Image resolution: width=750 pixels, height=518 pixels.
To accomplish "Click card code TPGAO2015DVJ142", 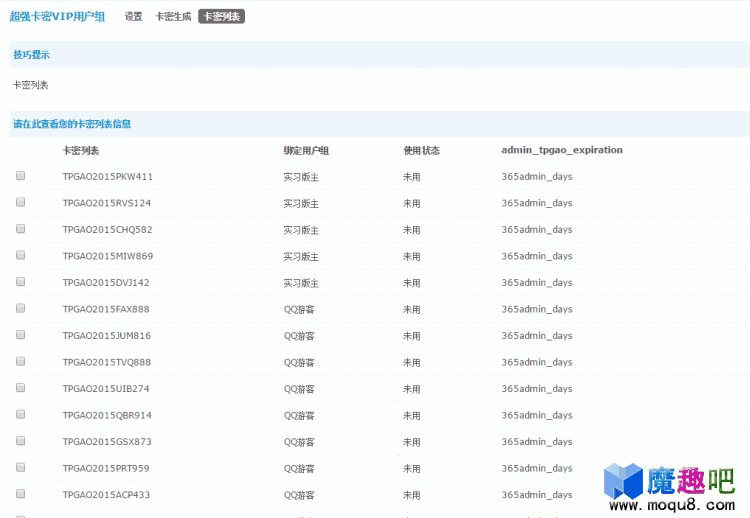I will (x=106, y=283).
